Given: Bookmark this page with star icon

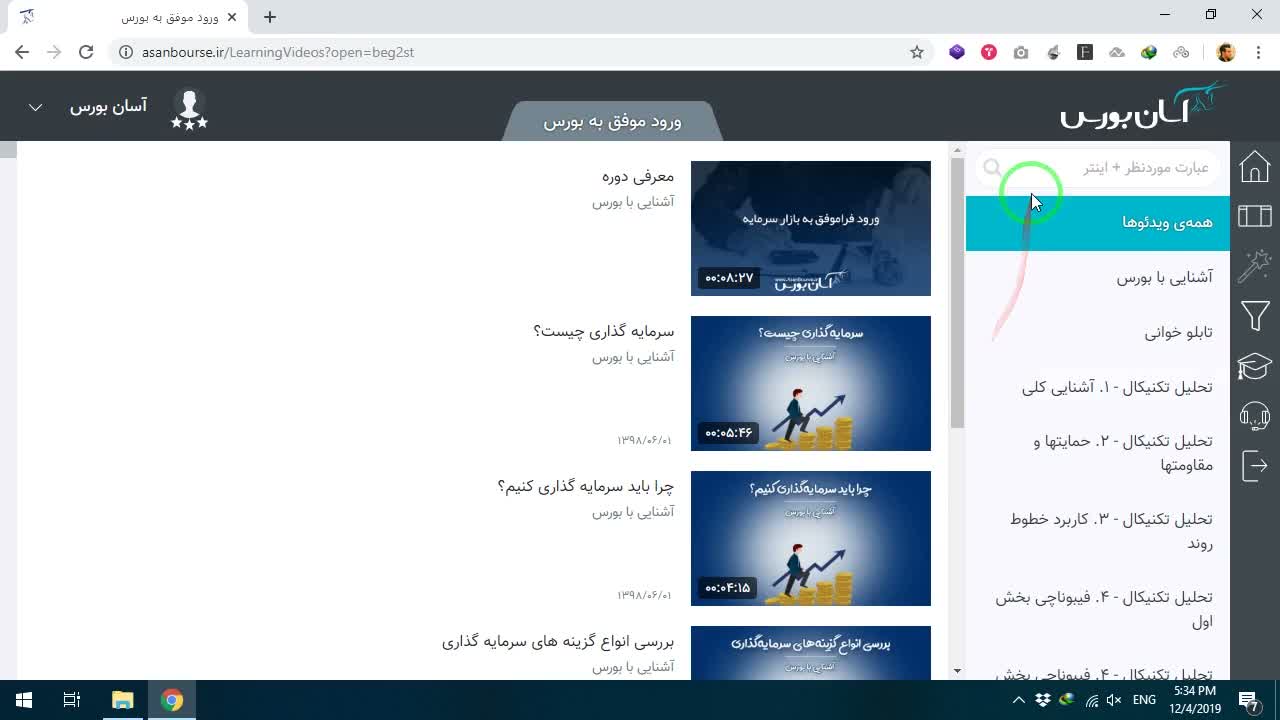Looking at the screenshot, I should click(917, 52).
